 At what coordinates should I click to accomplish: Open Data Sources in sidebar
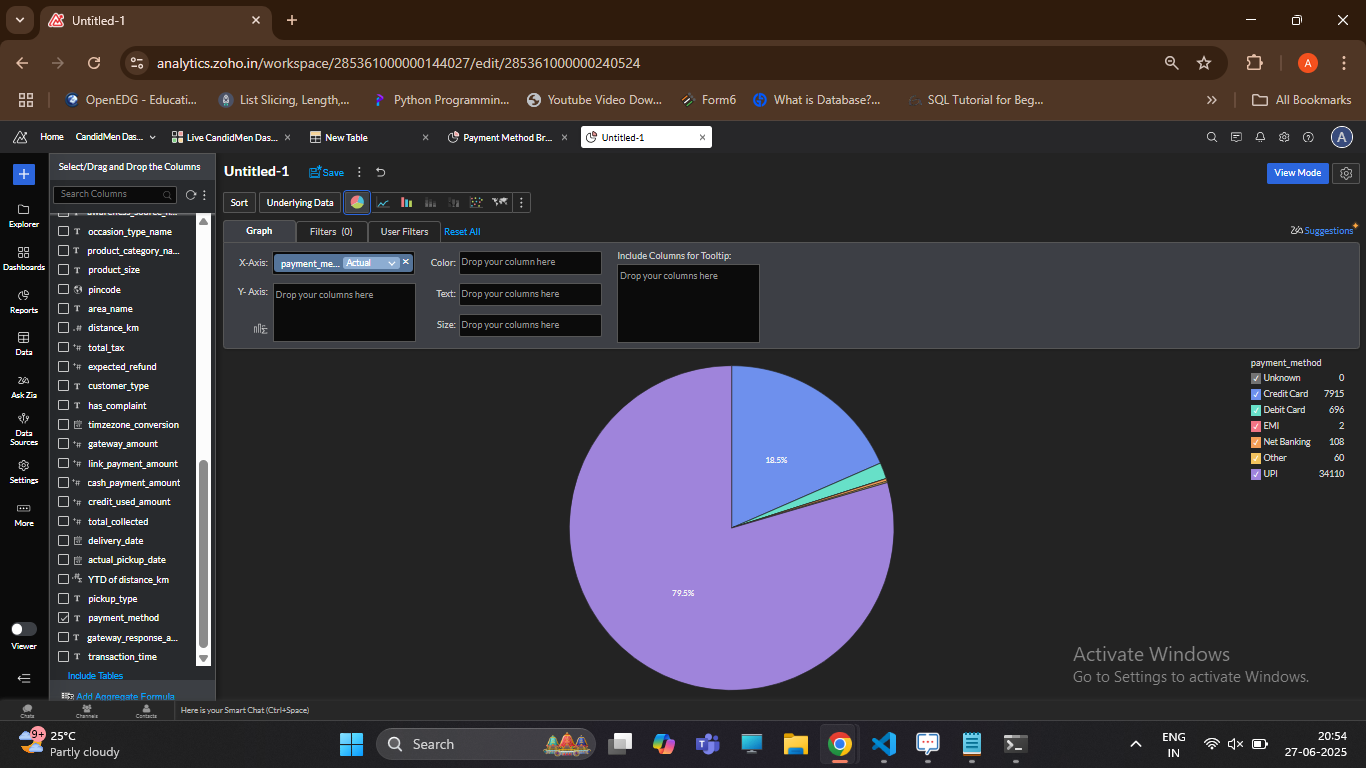(x=24, y=430)
